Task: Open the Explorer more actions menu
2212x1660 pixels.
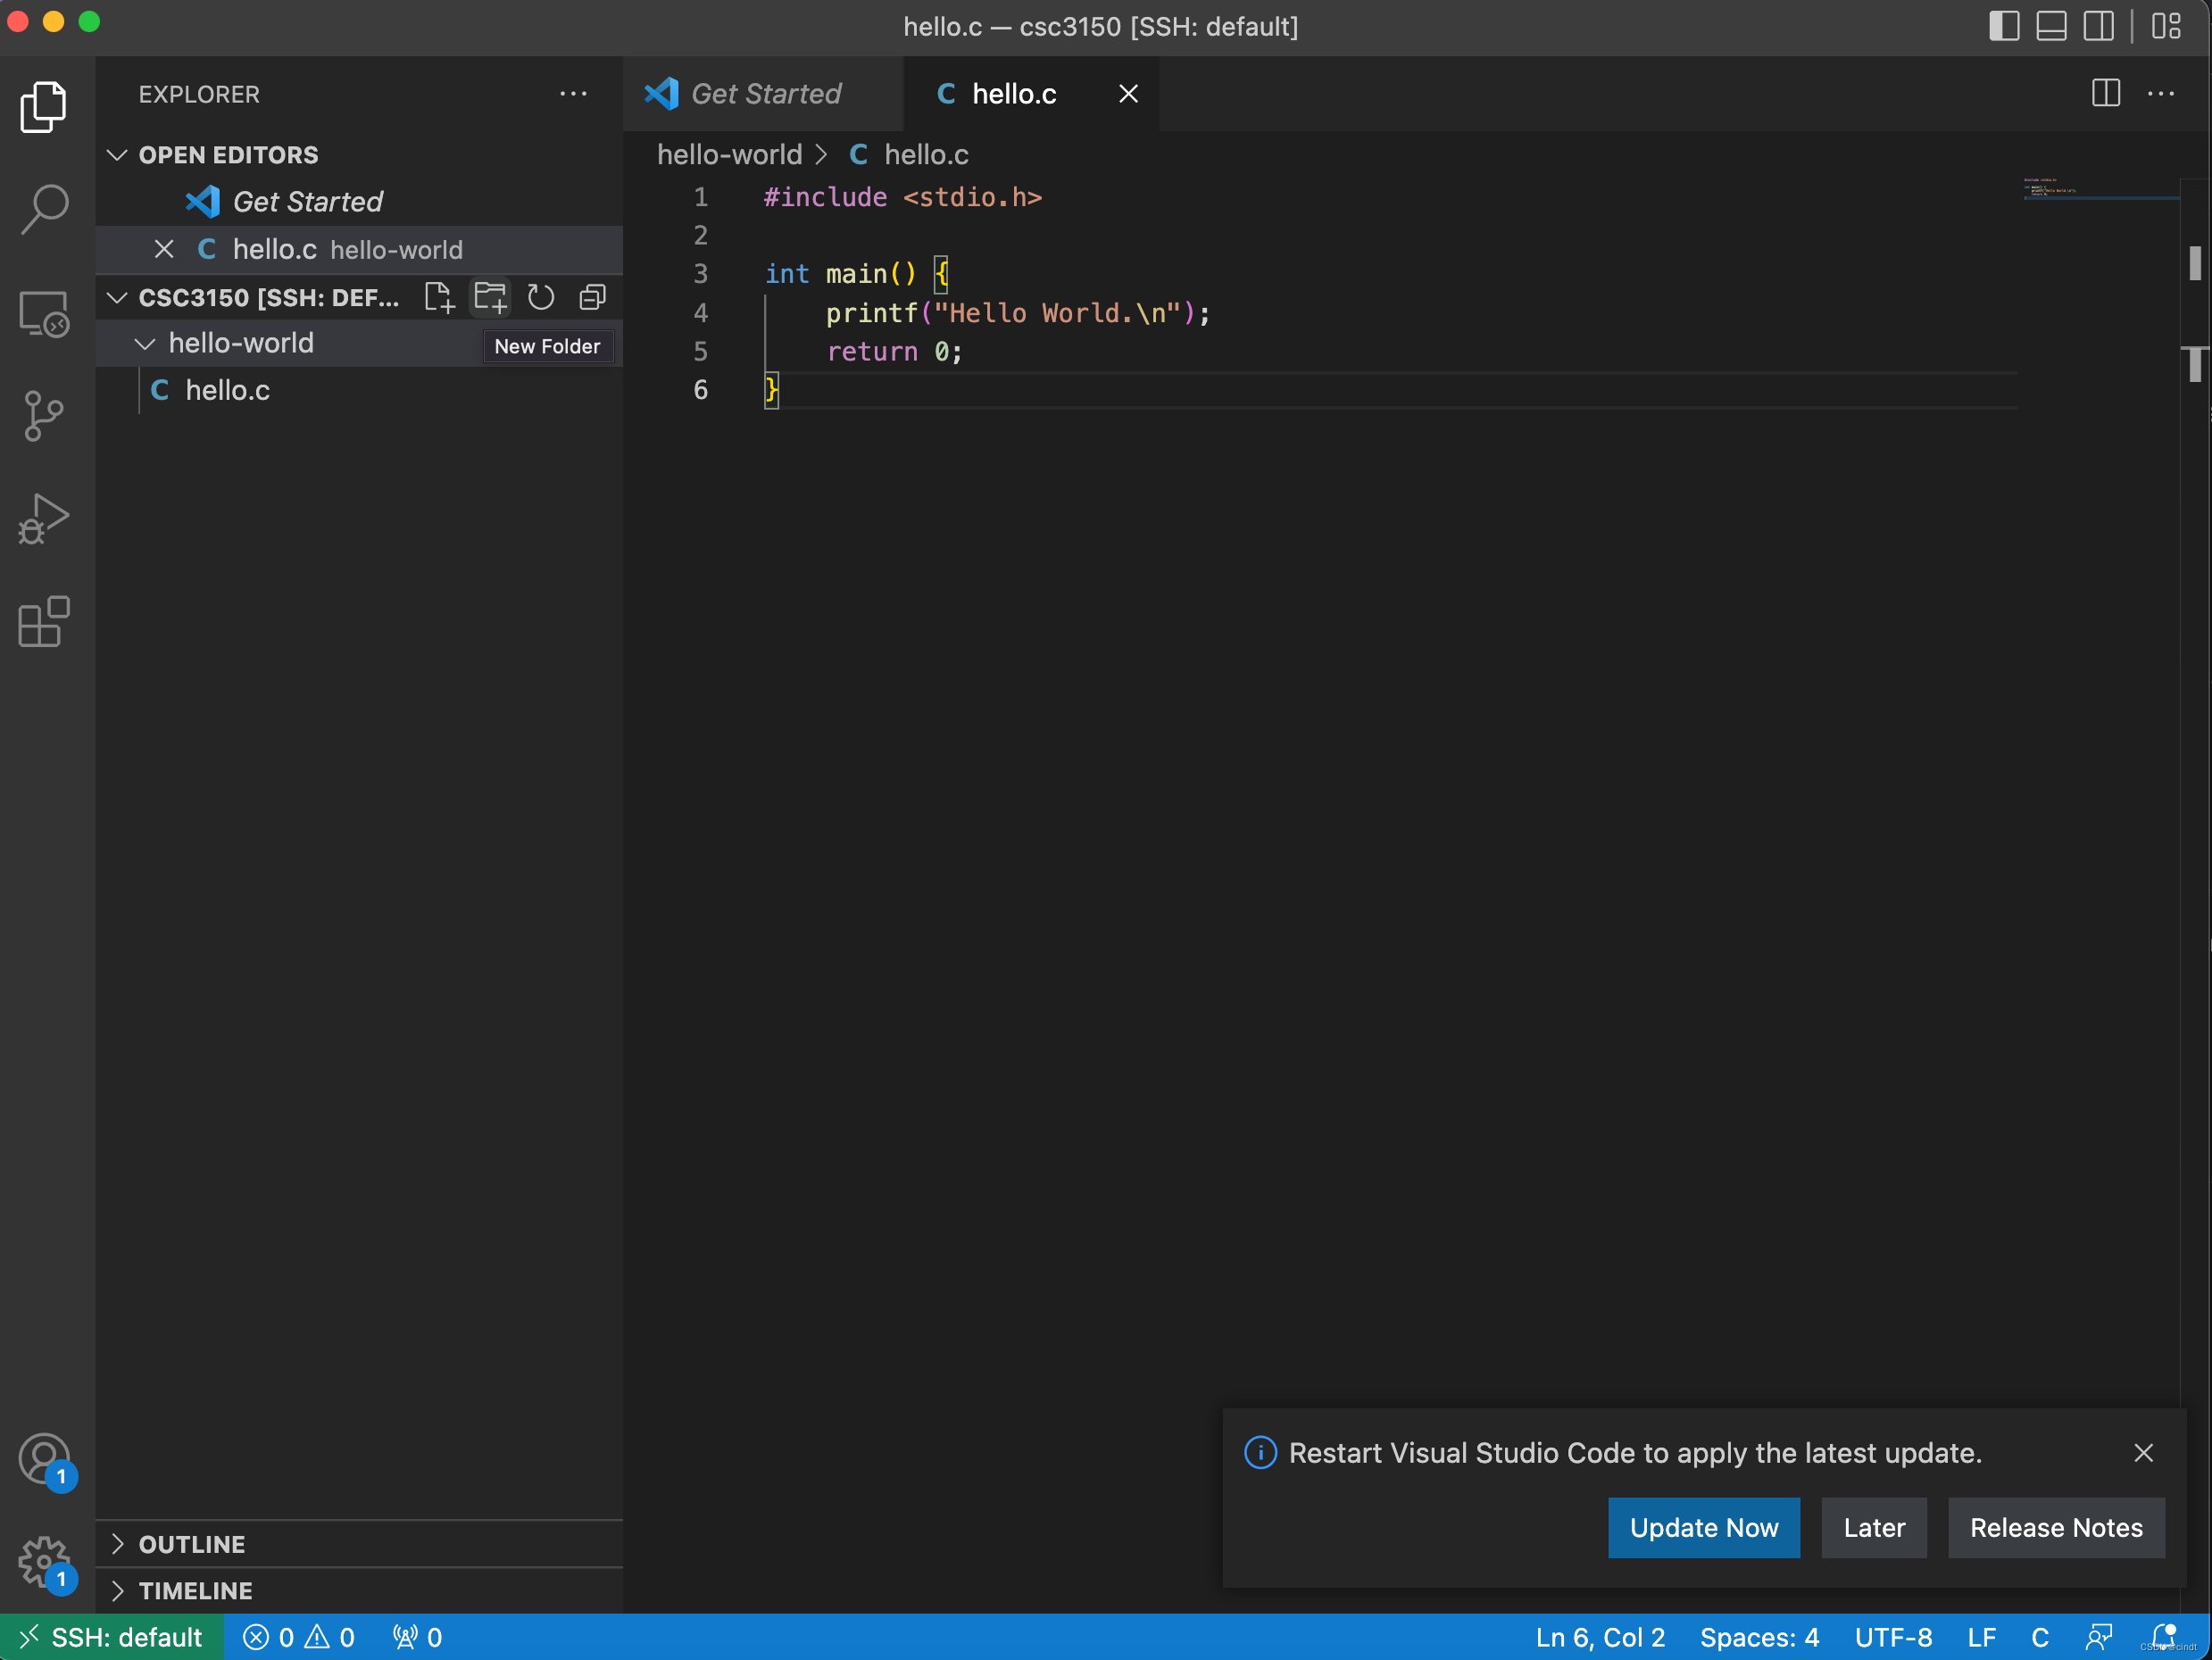Action: coord(573,94)
